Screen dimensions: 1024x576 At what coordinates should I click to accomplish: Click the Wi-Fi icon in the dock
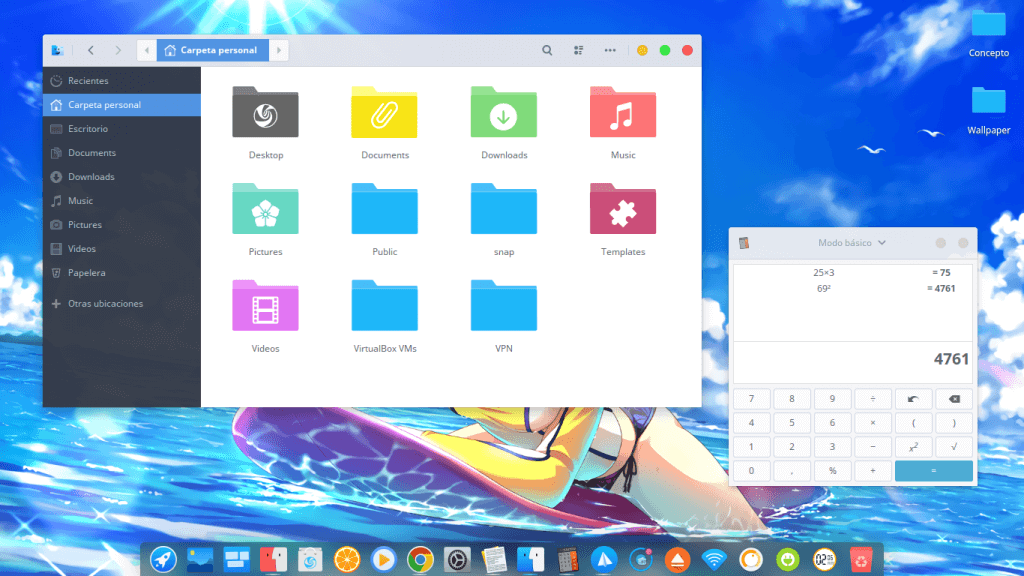(x=714, y=560)
